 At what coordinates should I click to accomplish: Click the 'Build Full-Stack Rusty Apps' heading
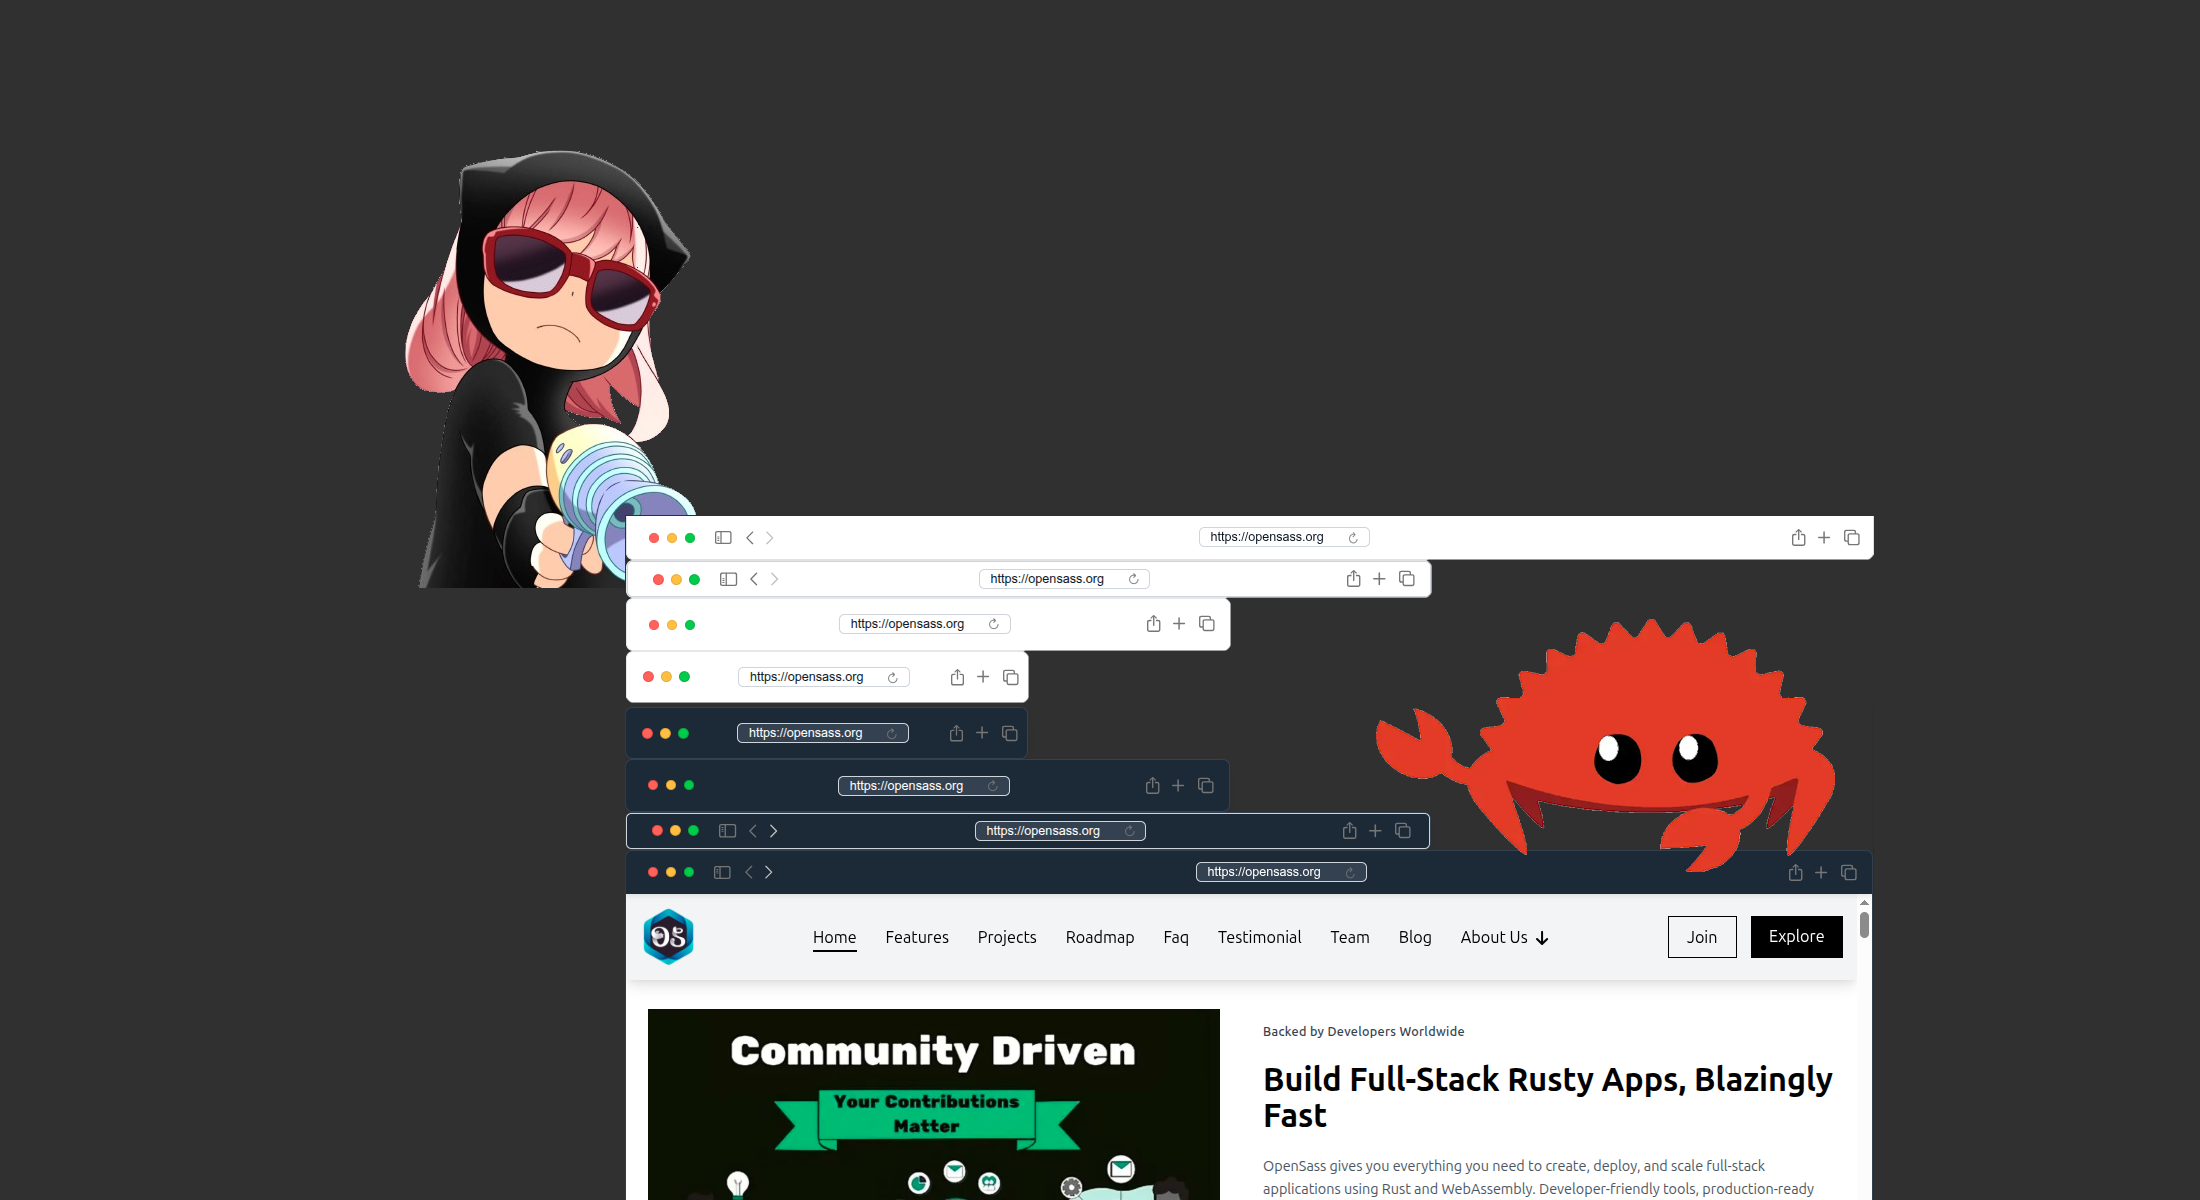pyautogui.click(x=1548, y=1097)
